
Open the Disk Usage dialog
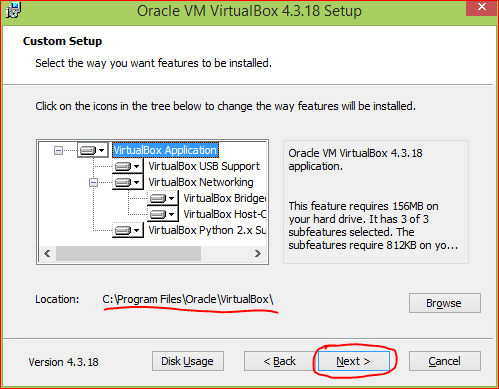point(188,361)
